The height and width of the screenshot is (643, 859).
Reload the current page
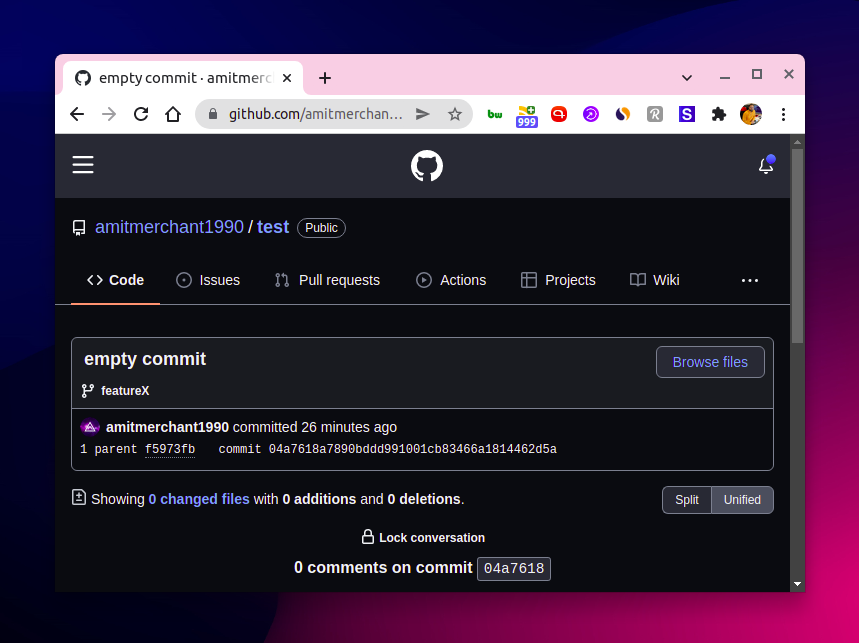[x=141, y=114]
